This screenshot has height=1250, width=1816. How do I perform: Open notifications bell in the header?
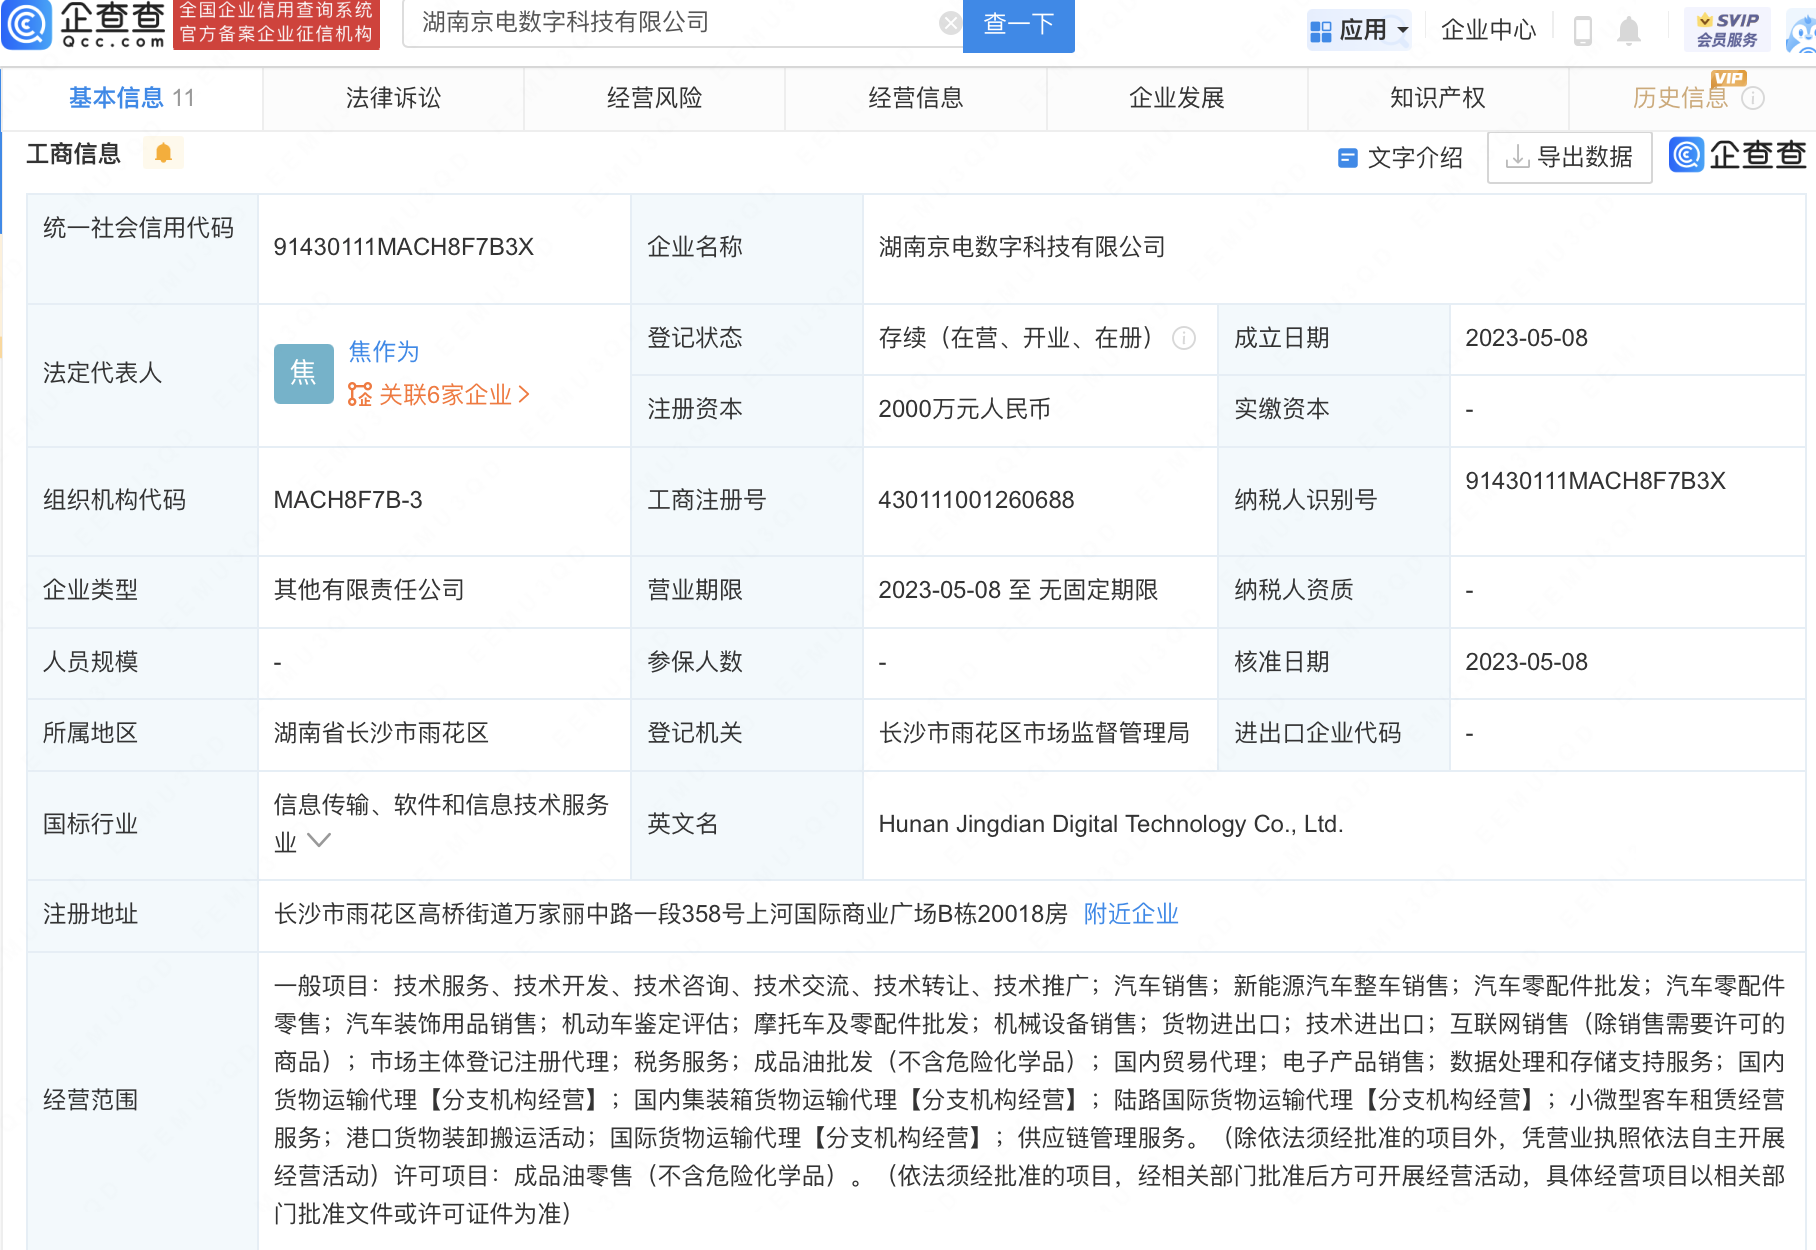tap(1629, 30)
